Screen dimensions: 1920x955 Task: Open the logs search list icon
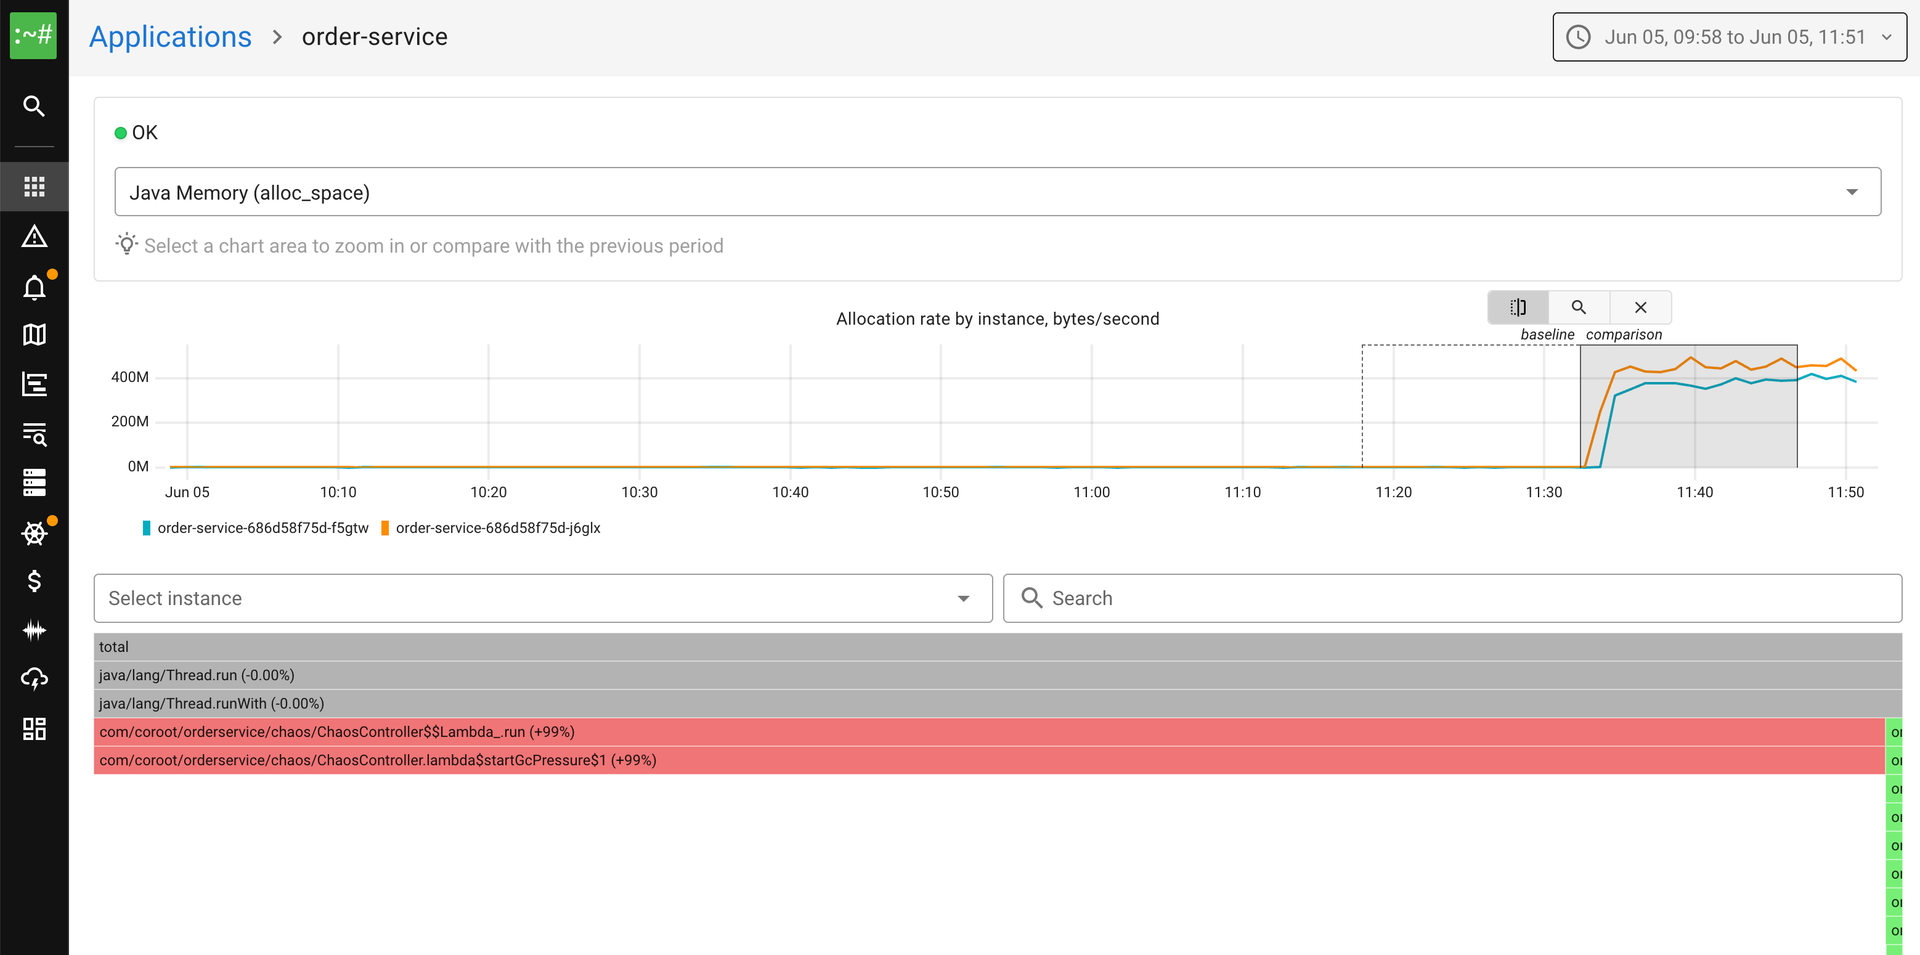tap(34, 434)
